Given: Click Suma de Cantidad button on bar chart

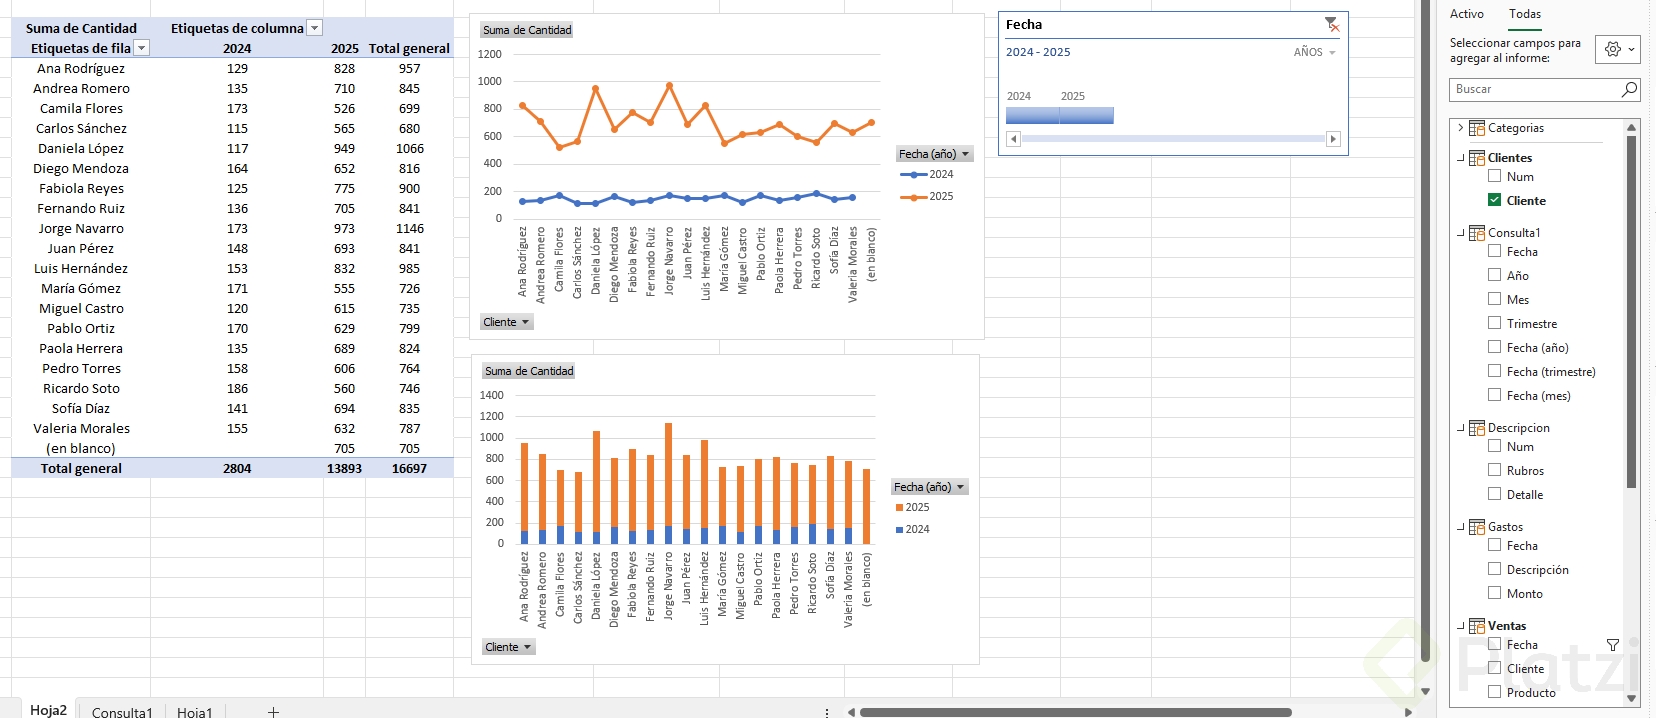Looking at the screenshot, I should tap(529, 371).
